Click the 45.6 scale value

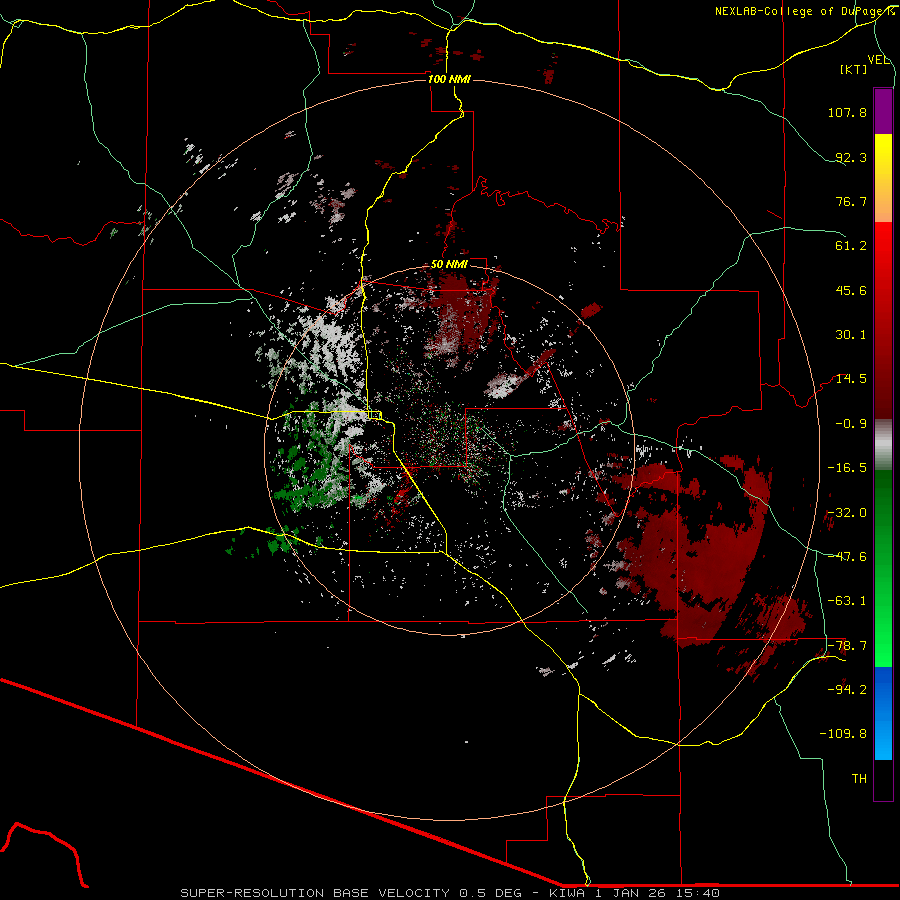[x=851, y=290]
